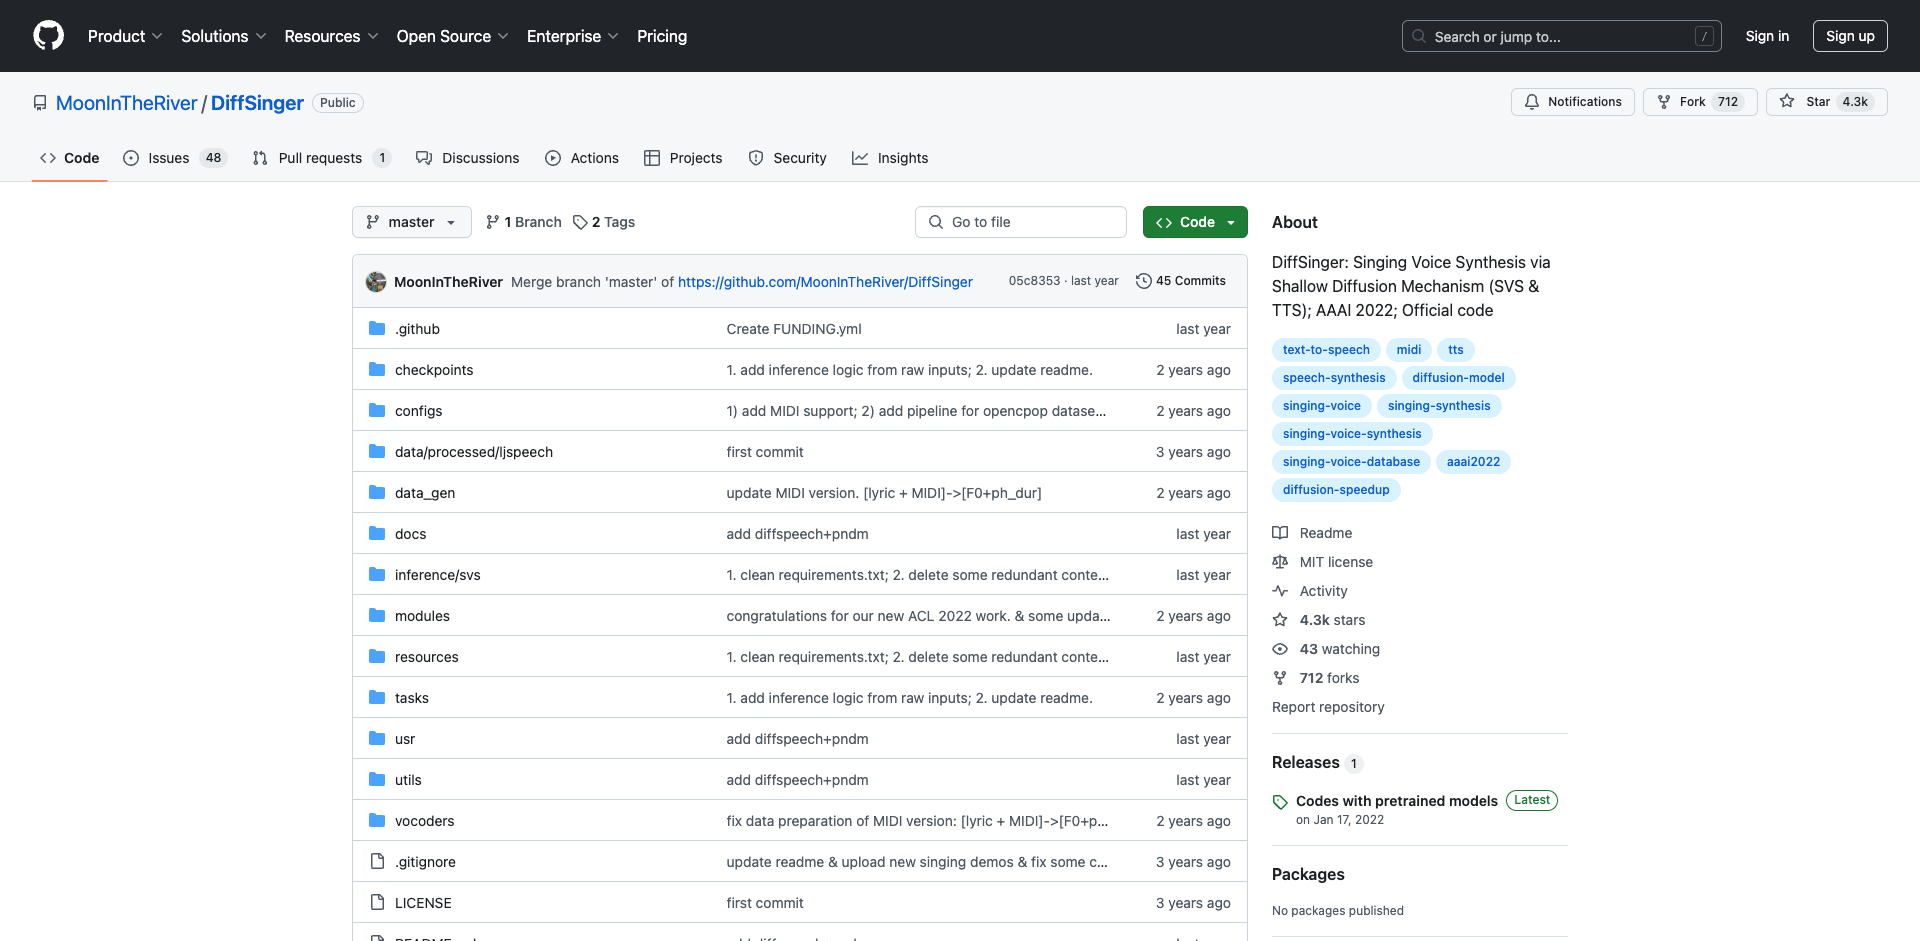Expand the Open Source menu
The width and height of the screenshot is (1920, 941).
[453, 36]
